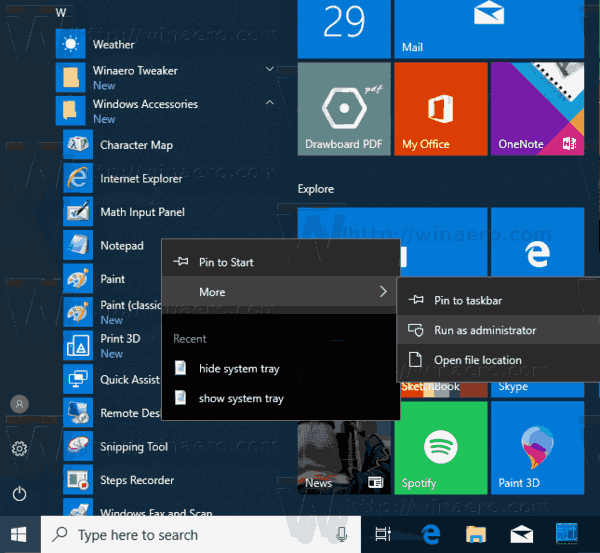600x553 pixels.
Task: Open the Steps Recorder icon
Action: point(78,480)
